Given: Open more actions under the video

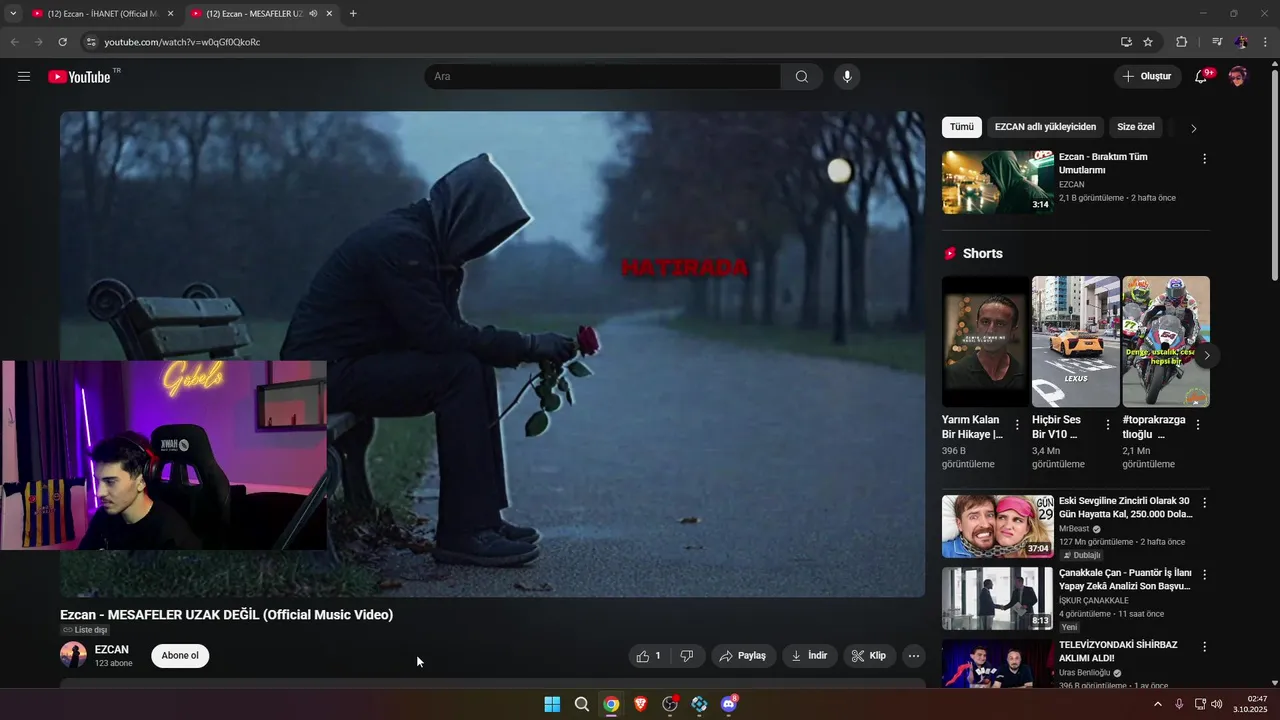Looking at the screenshot, I should pos(913,656).
